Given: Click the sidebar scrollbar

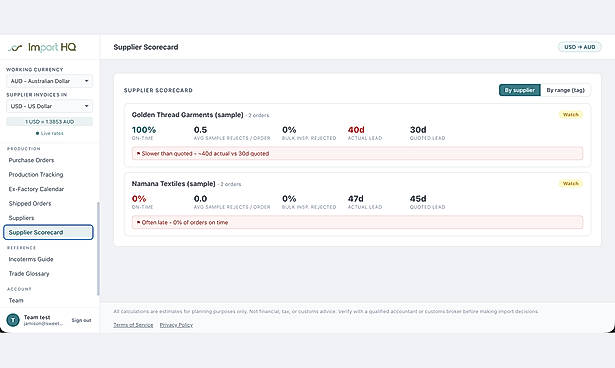Looking at the screenshot, I should 98,248.
